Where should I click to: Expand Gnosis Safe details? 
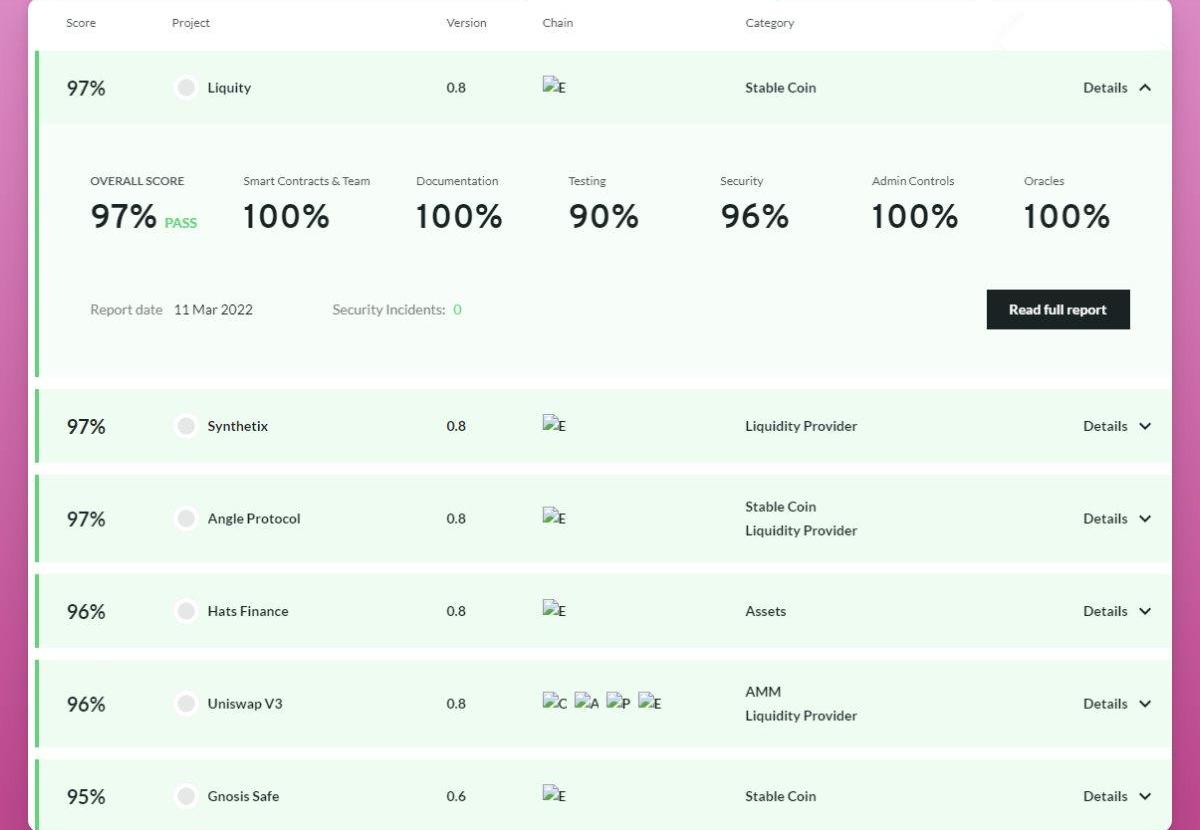[1117, 797]
